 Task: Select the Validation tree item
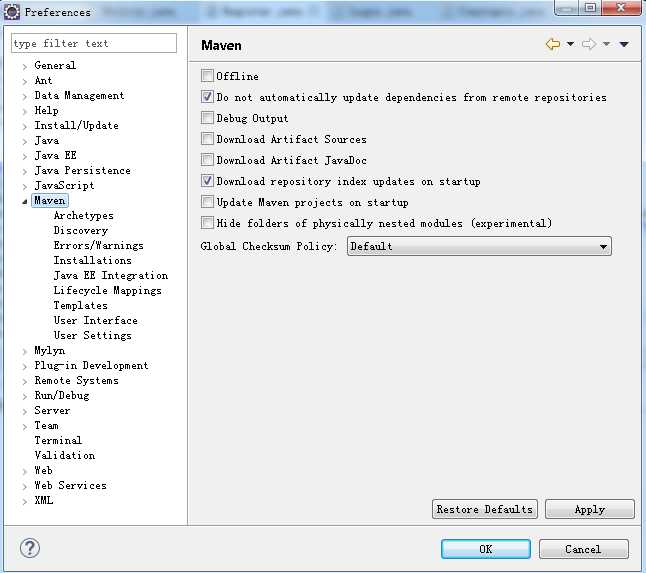point(65,455)
